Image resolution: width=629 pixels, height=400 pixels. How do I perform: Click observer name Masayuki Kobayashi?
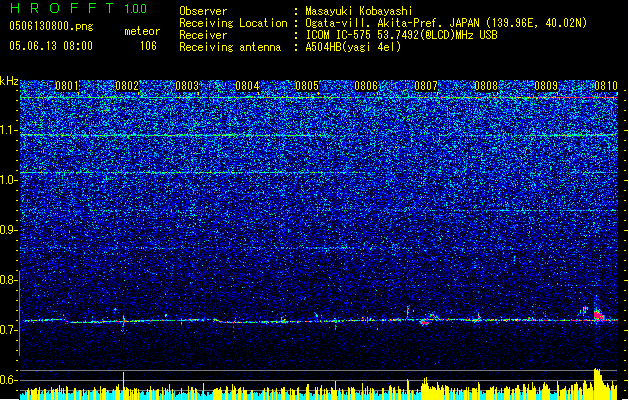click(x=359, y=11)
